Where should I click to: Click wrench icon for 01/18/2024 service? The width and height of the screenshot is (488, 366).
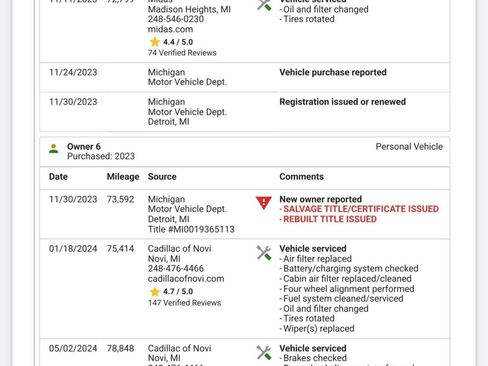tap(264, 253)
